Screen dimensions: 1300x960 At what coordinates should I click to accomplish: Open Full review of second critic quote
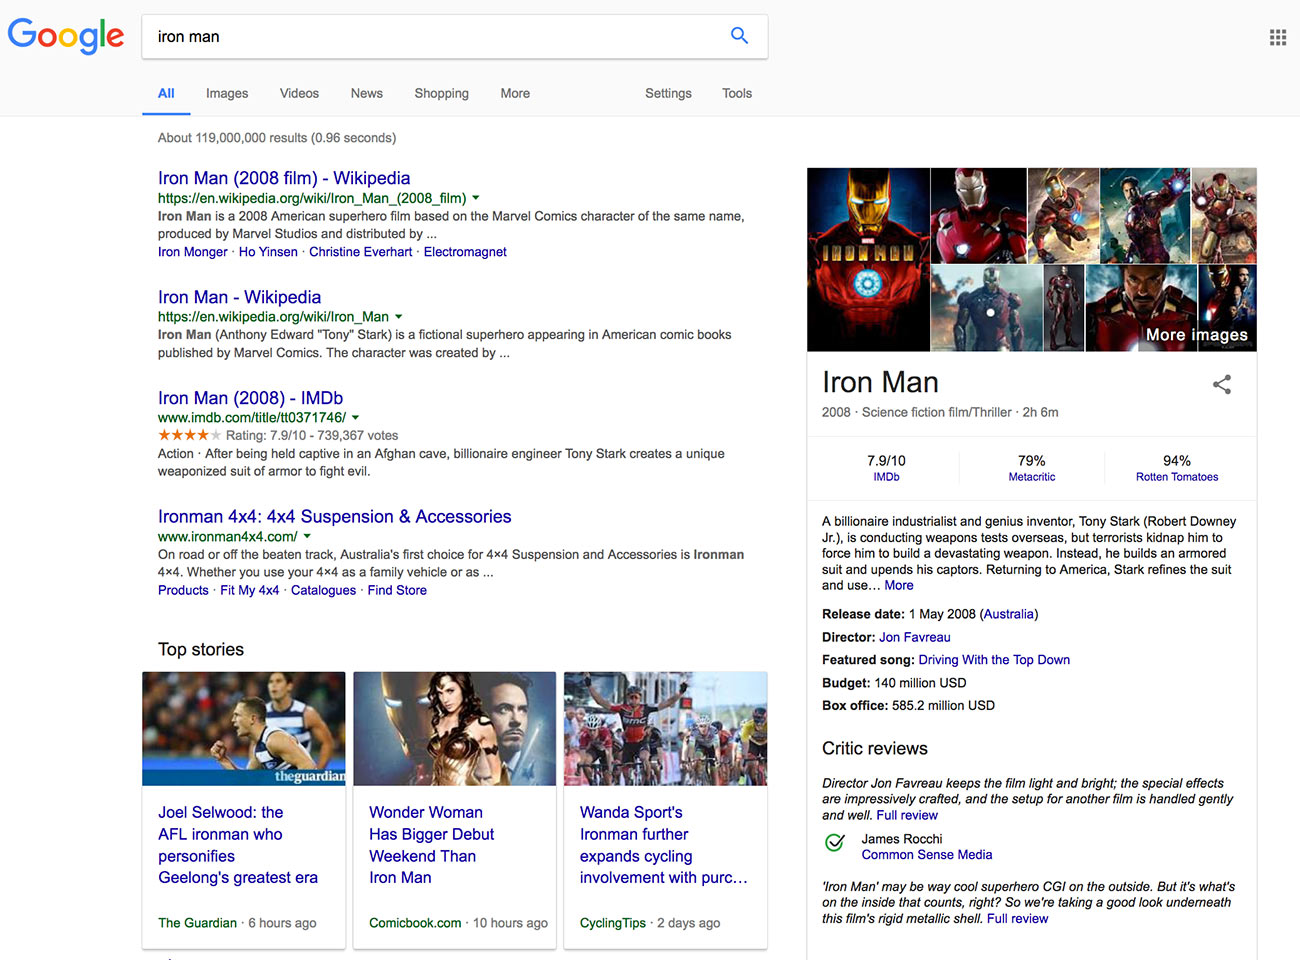(1018, 919)
